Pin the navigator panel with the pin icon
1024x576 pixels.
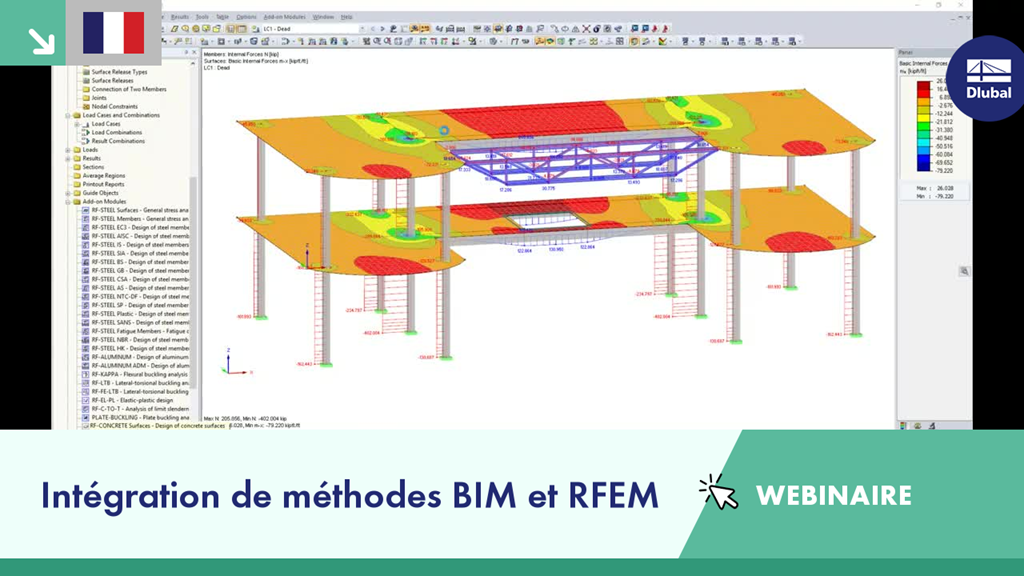pyautogui.click(x=186, y=52)
